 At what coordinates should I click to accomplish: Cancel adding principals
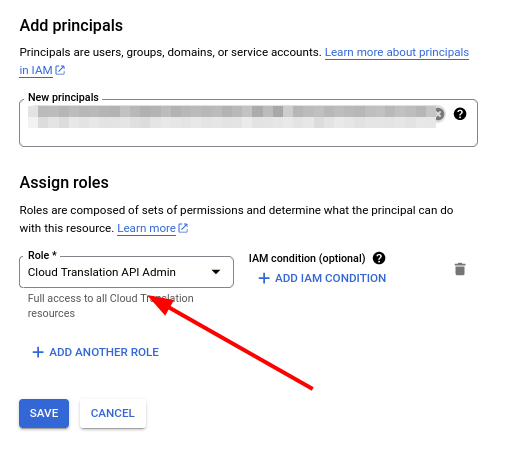point(113,413)
